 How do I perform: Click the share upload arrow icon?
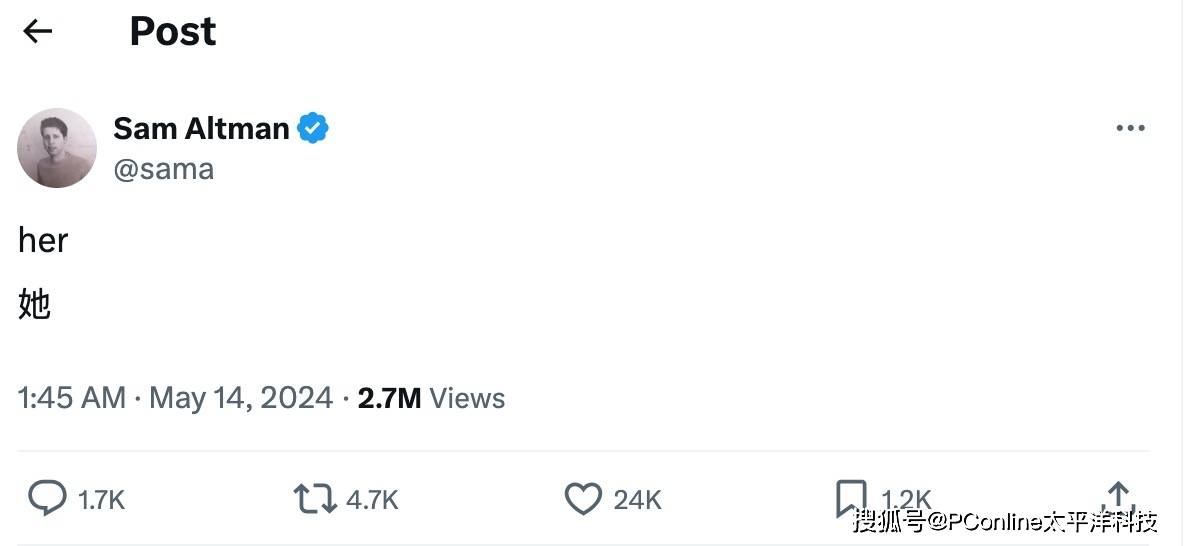point(1118,495)
